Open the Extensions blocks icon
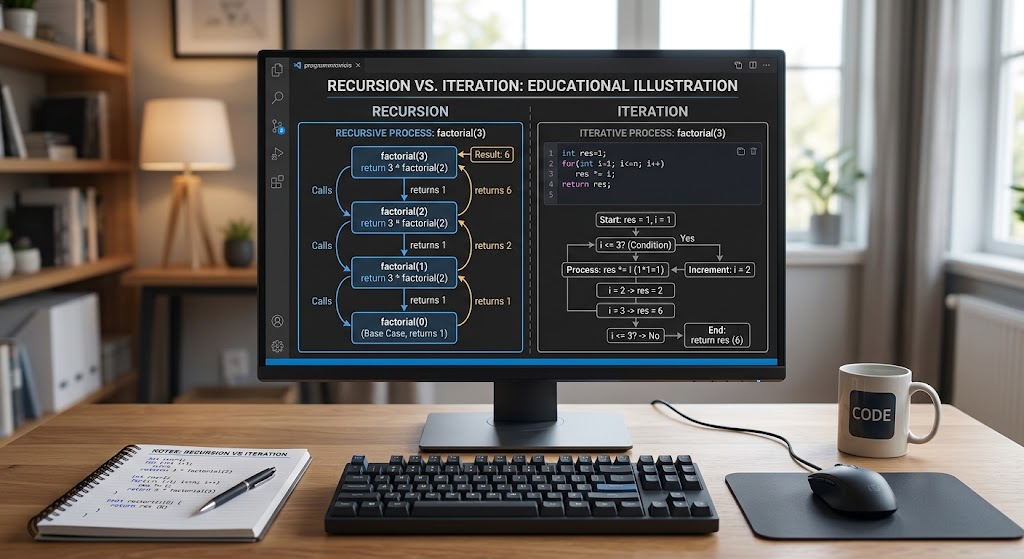1024x559 pixels. (278, 182)
